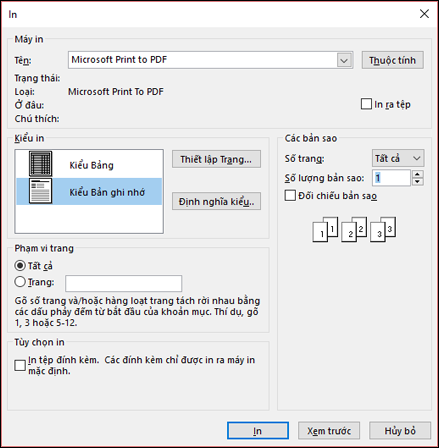Expand the Số trang Tất cả dropdown

coord(398,158)
